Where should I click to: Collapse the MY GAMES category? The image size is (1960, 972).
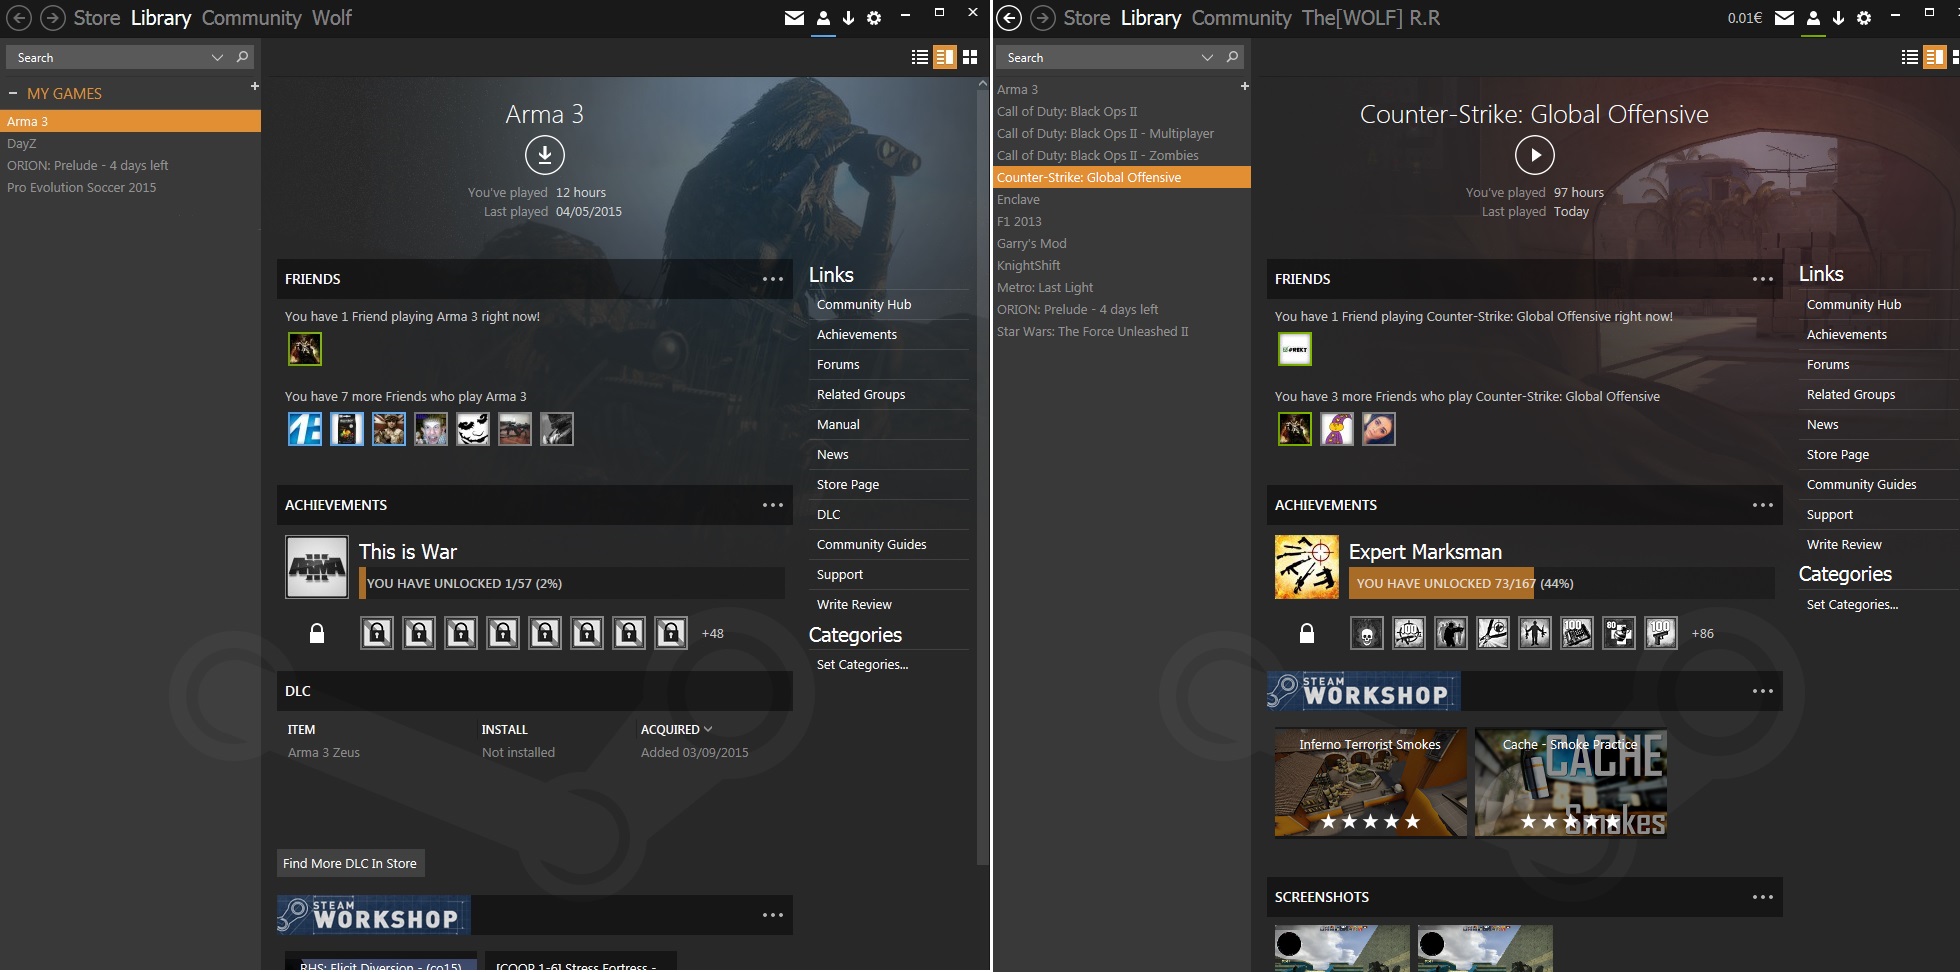[x=13, y=93]
